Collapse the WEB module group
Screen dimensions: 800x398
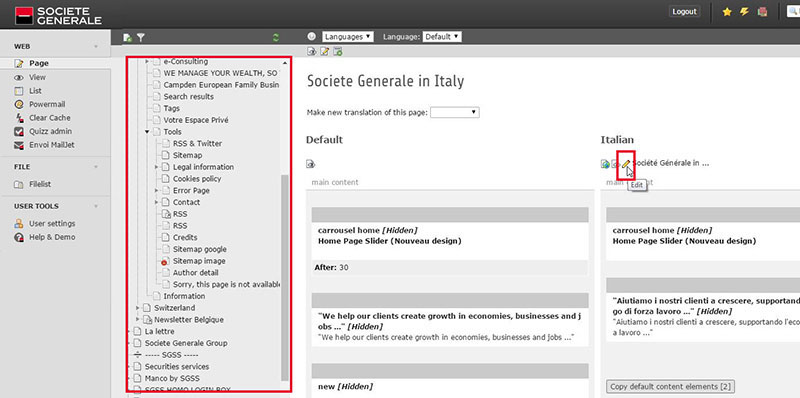point(96,46)
